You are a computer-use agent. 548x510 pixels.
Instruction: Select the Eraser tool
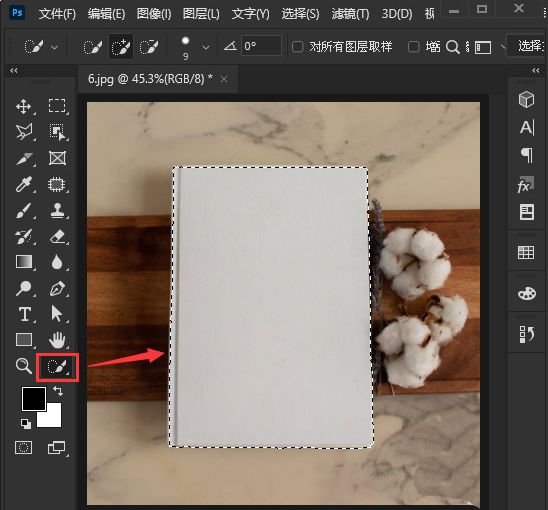pos(57,236)
